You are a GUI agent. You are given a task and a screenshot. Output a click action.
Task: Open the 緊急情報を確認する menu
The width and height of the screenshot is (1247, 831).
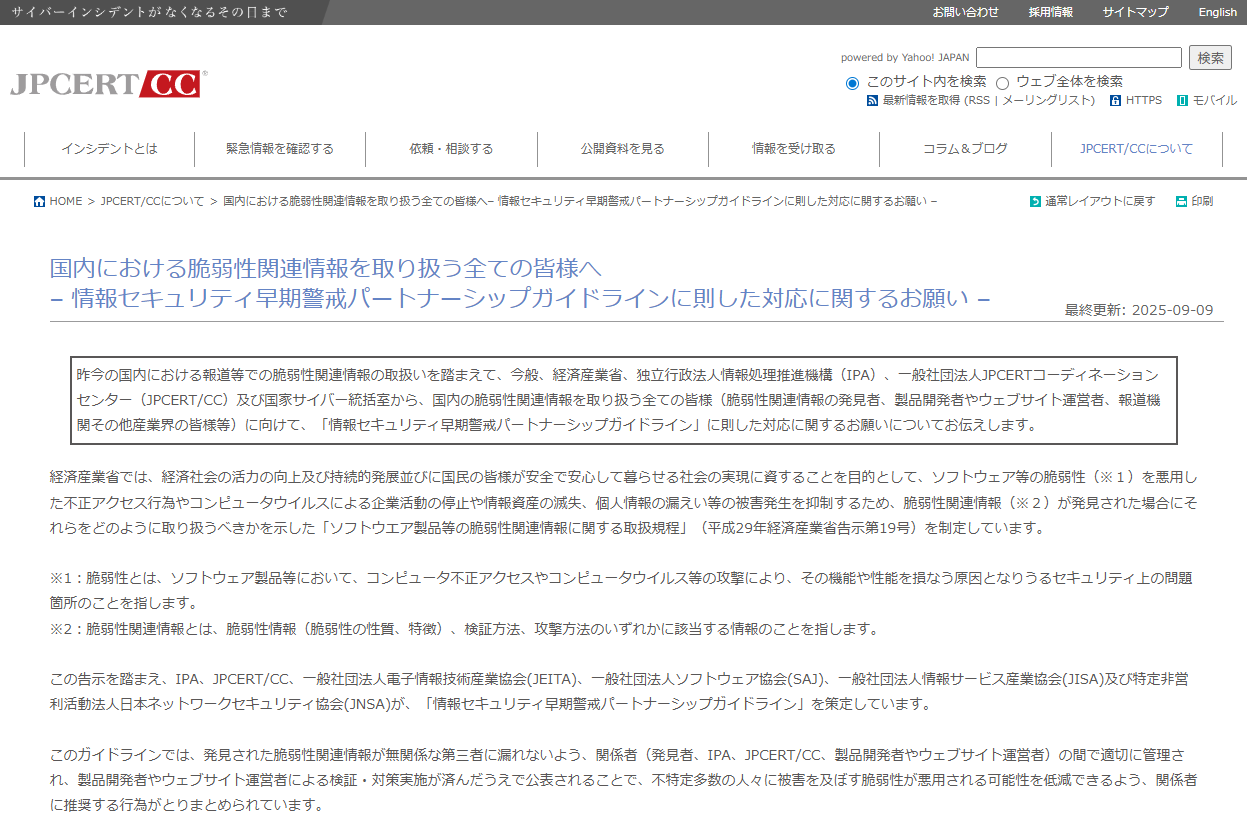[x=280, y=149]
